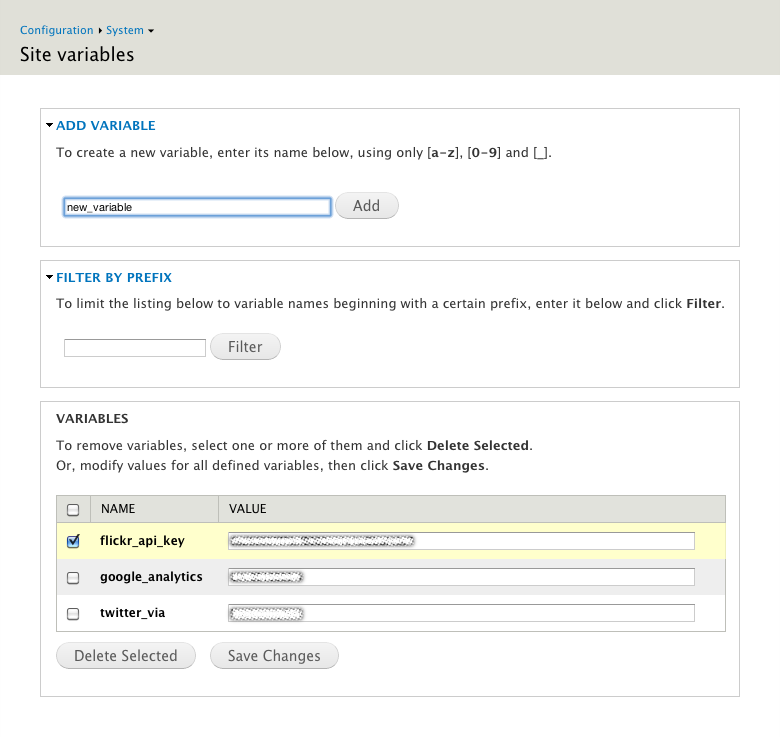The width and height of the screenshot is (780, 737).
Task: Edit the twitter_via value field
Action: [461, 613]
